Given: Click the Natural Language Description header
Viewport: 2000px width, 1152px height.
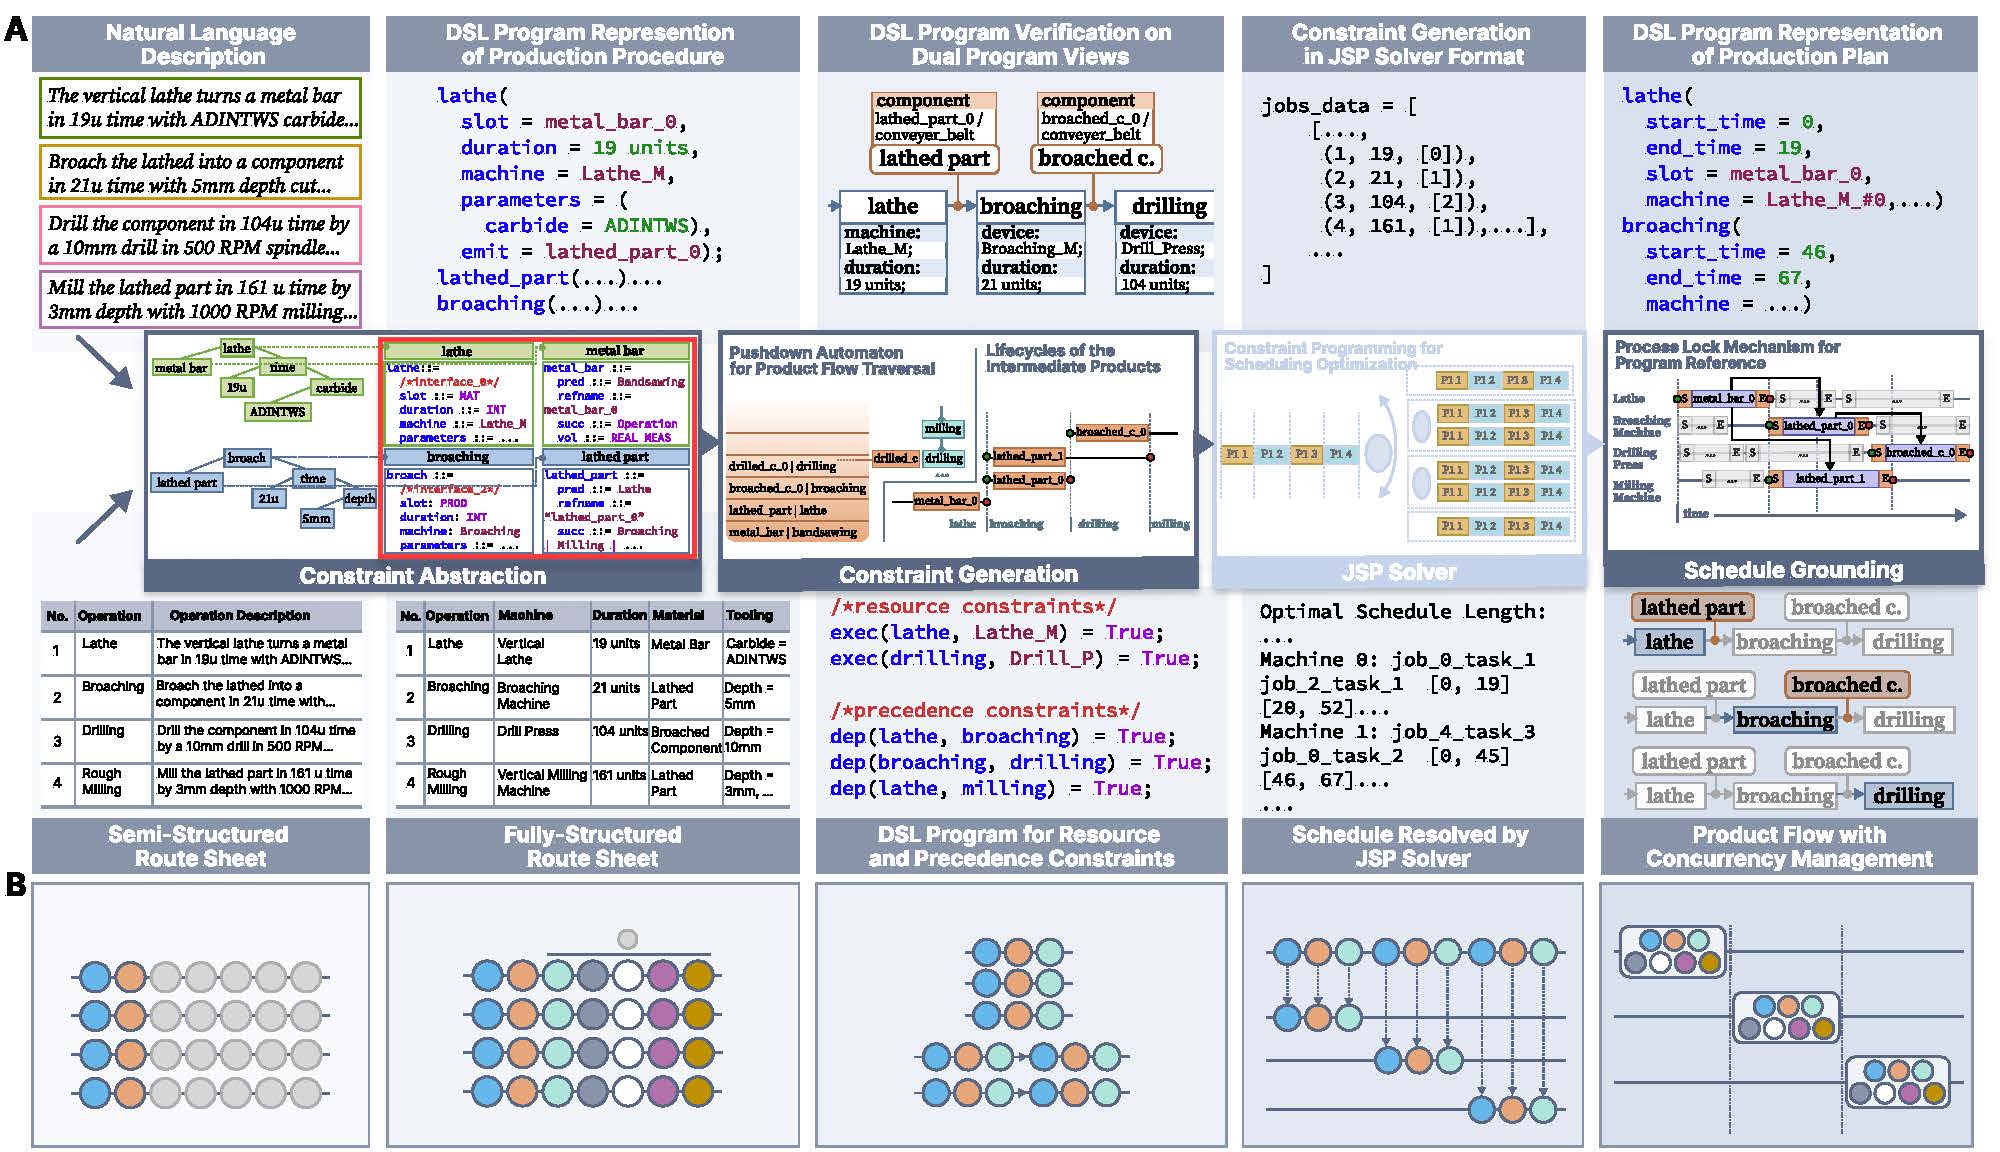Looking at the screenshot, I should pyautogui.click(x=201, y=44).
